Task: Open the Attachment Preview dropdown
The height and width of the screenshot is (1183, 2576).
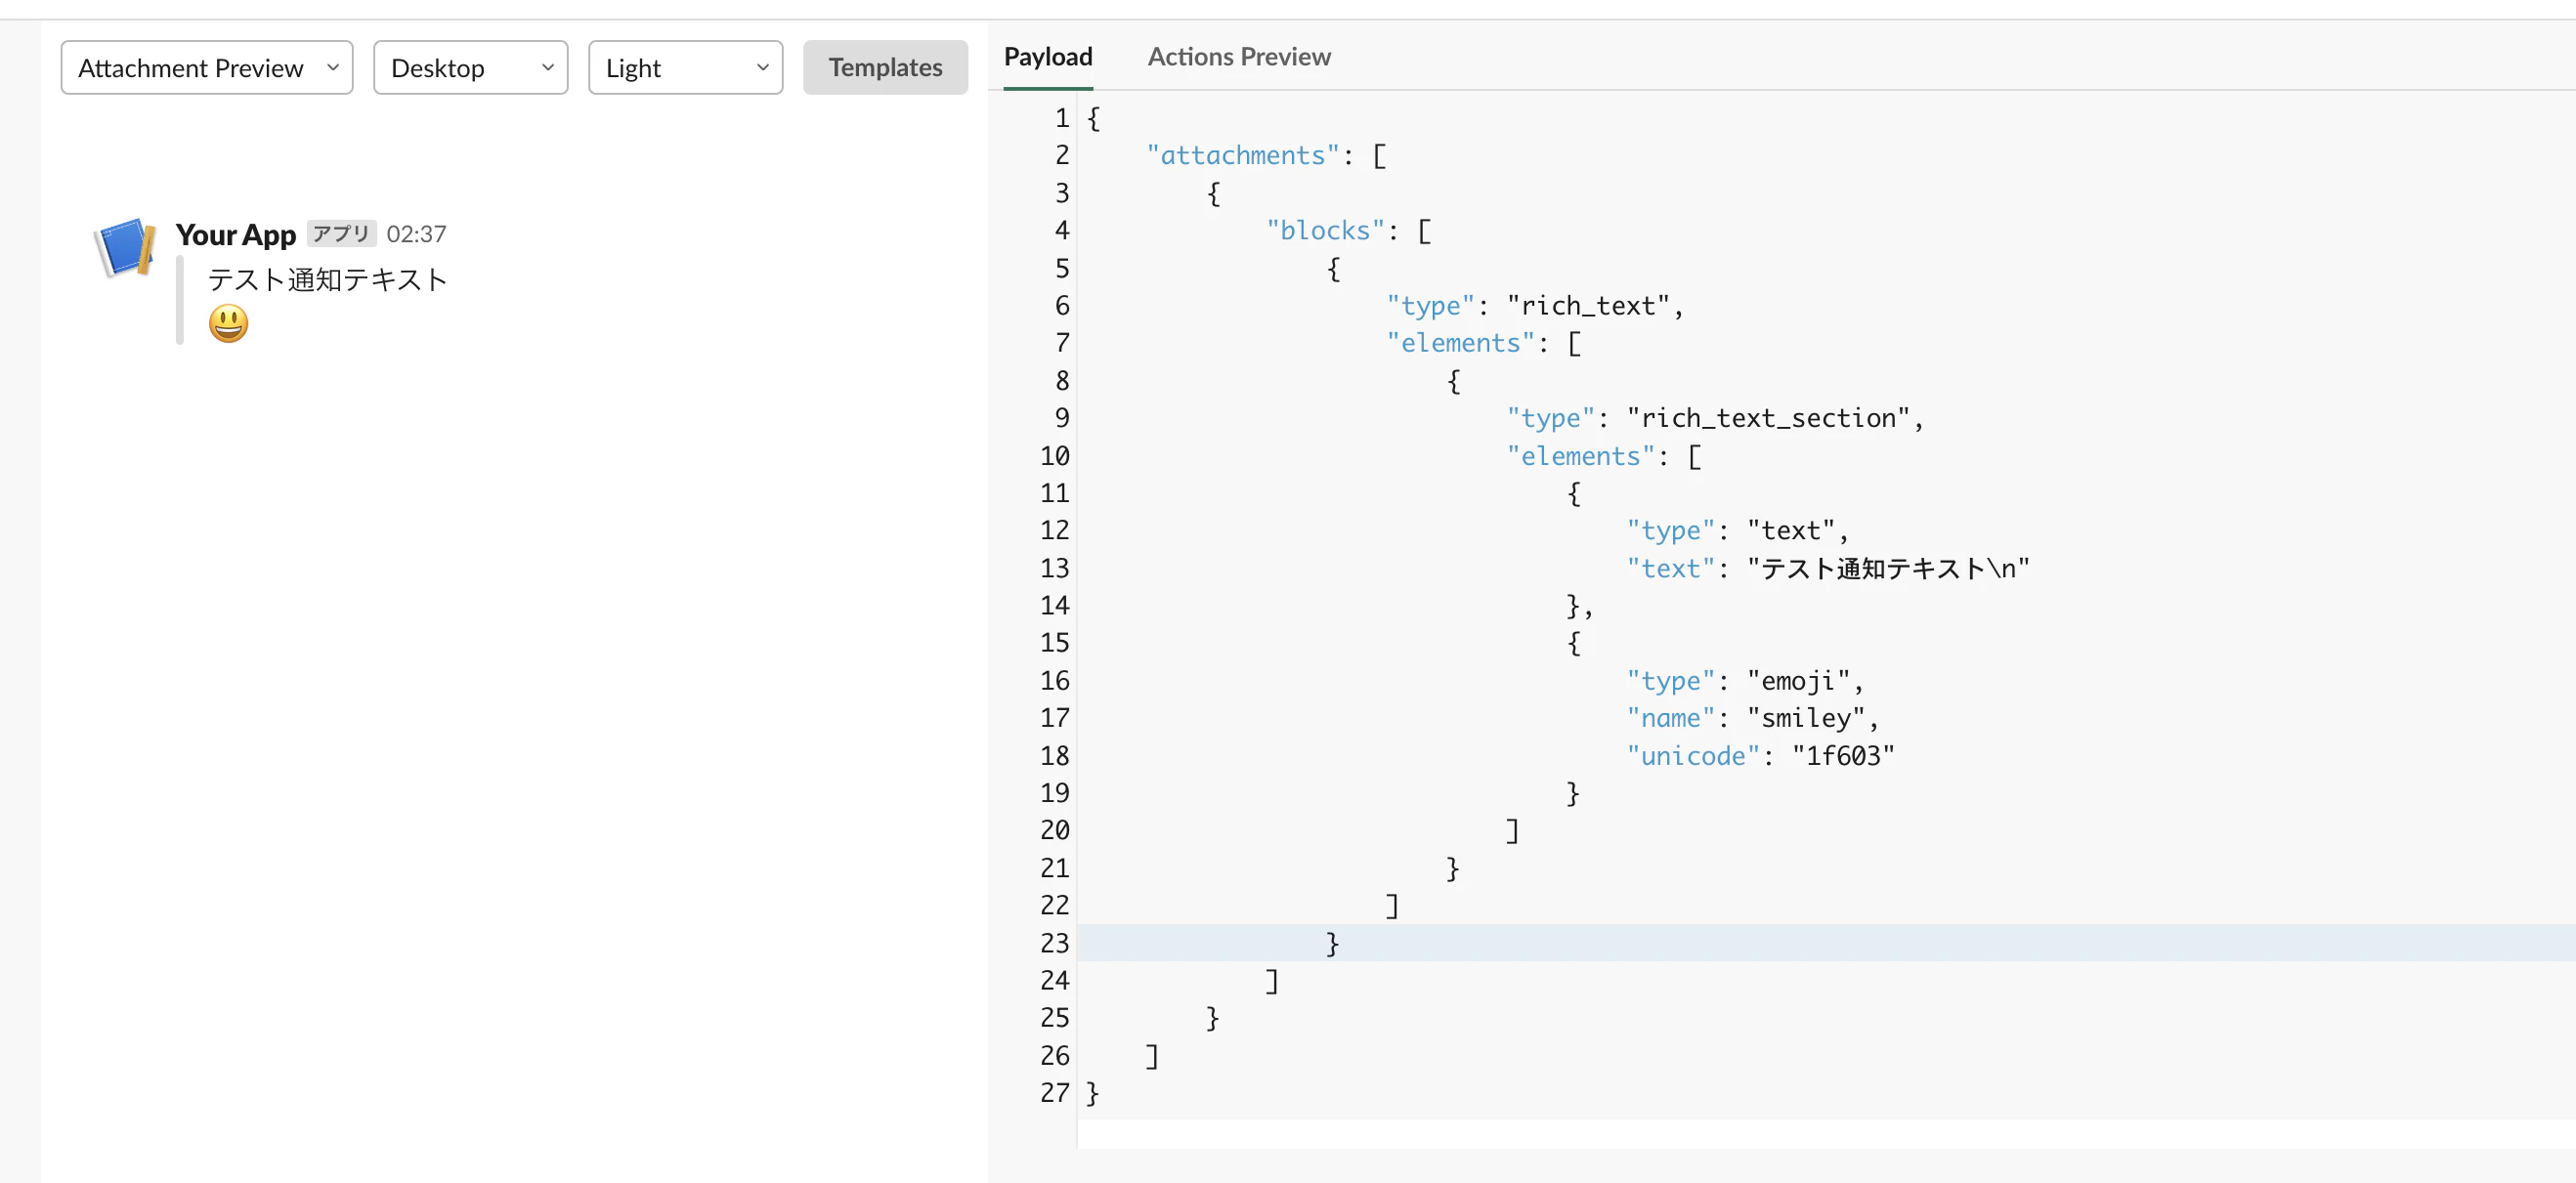Action: tap(207, 68)
